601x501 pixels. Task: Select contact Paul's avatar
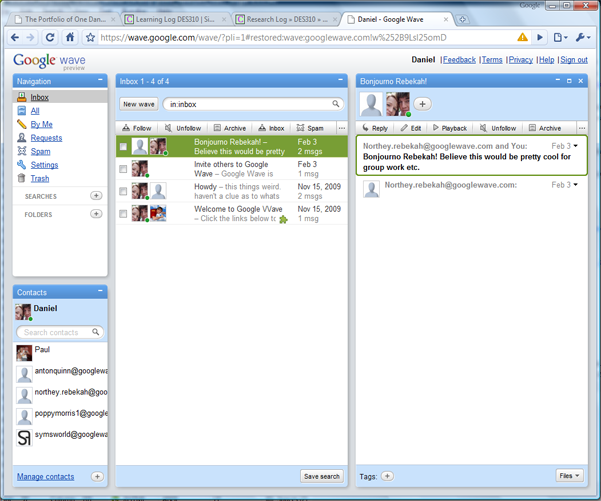[24, 353]
